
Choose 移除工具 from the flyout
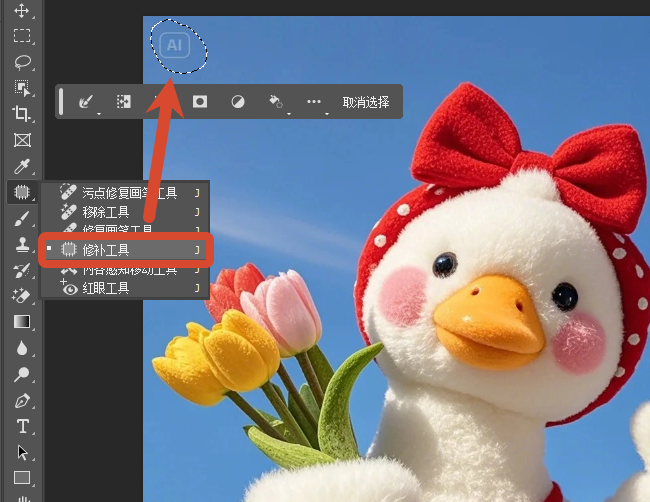[124, 212]
